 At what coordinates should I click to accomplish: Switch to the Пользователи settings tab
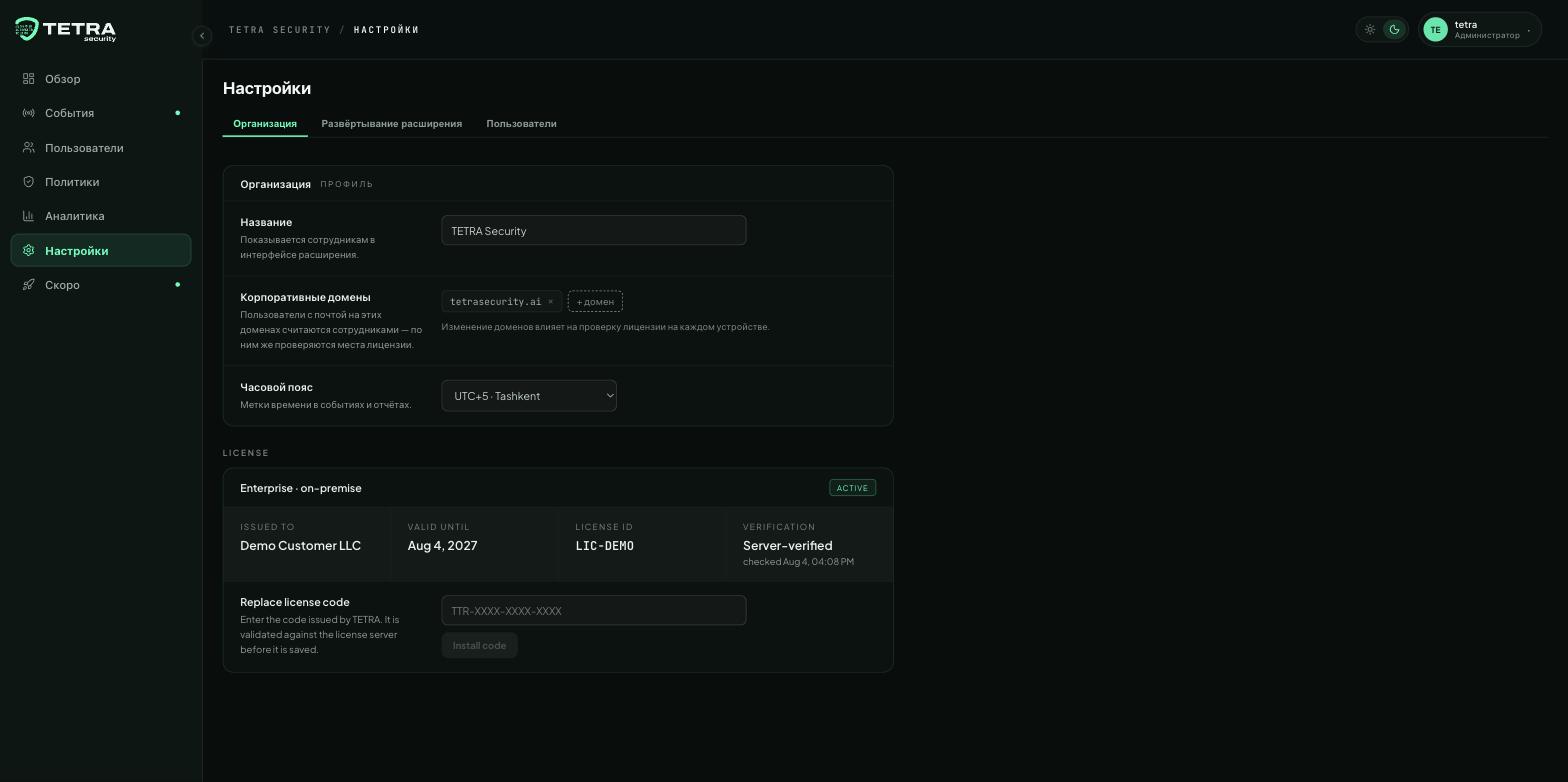(521, 124)
